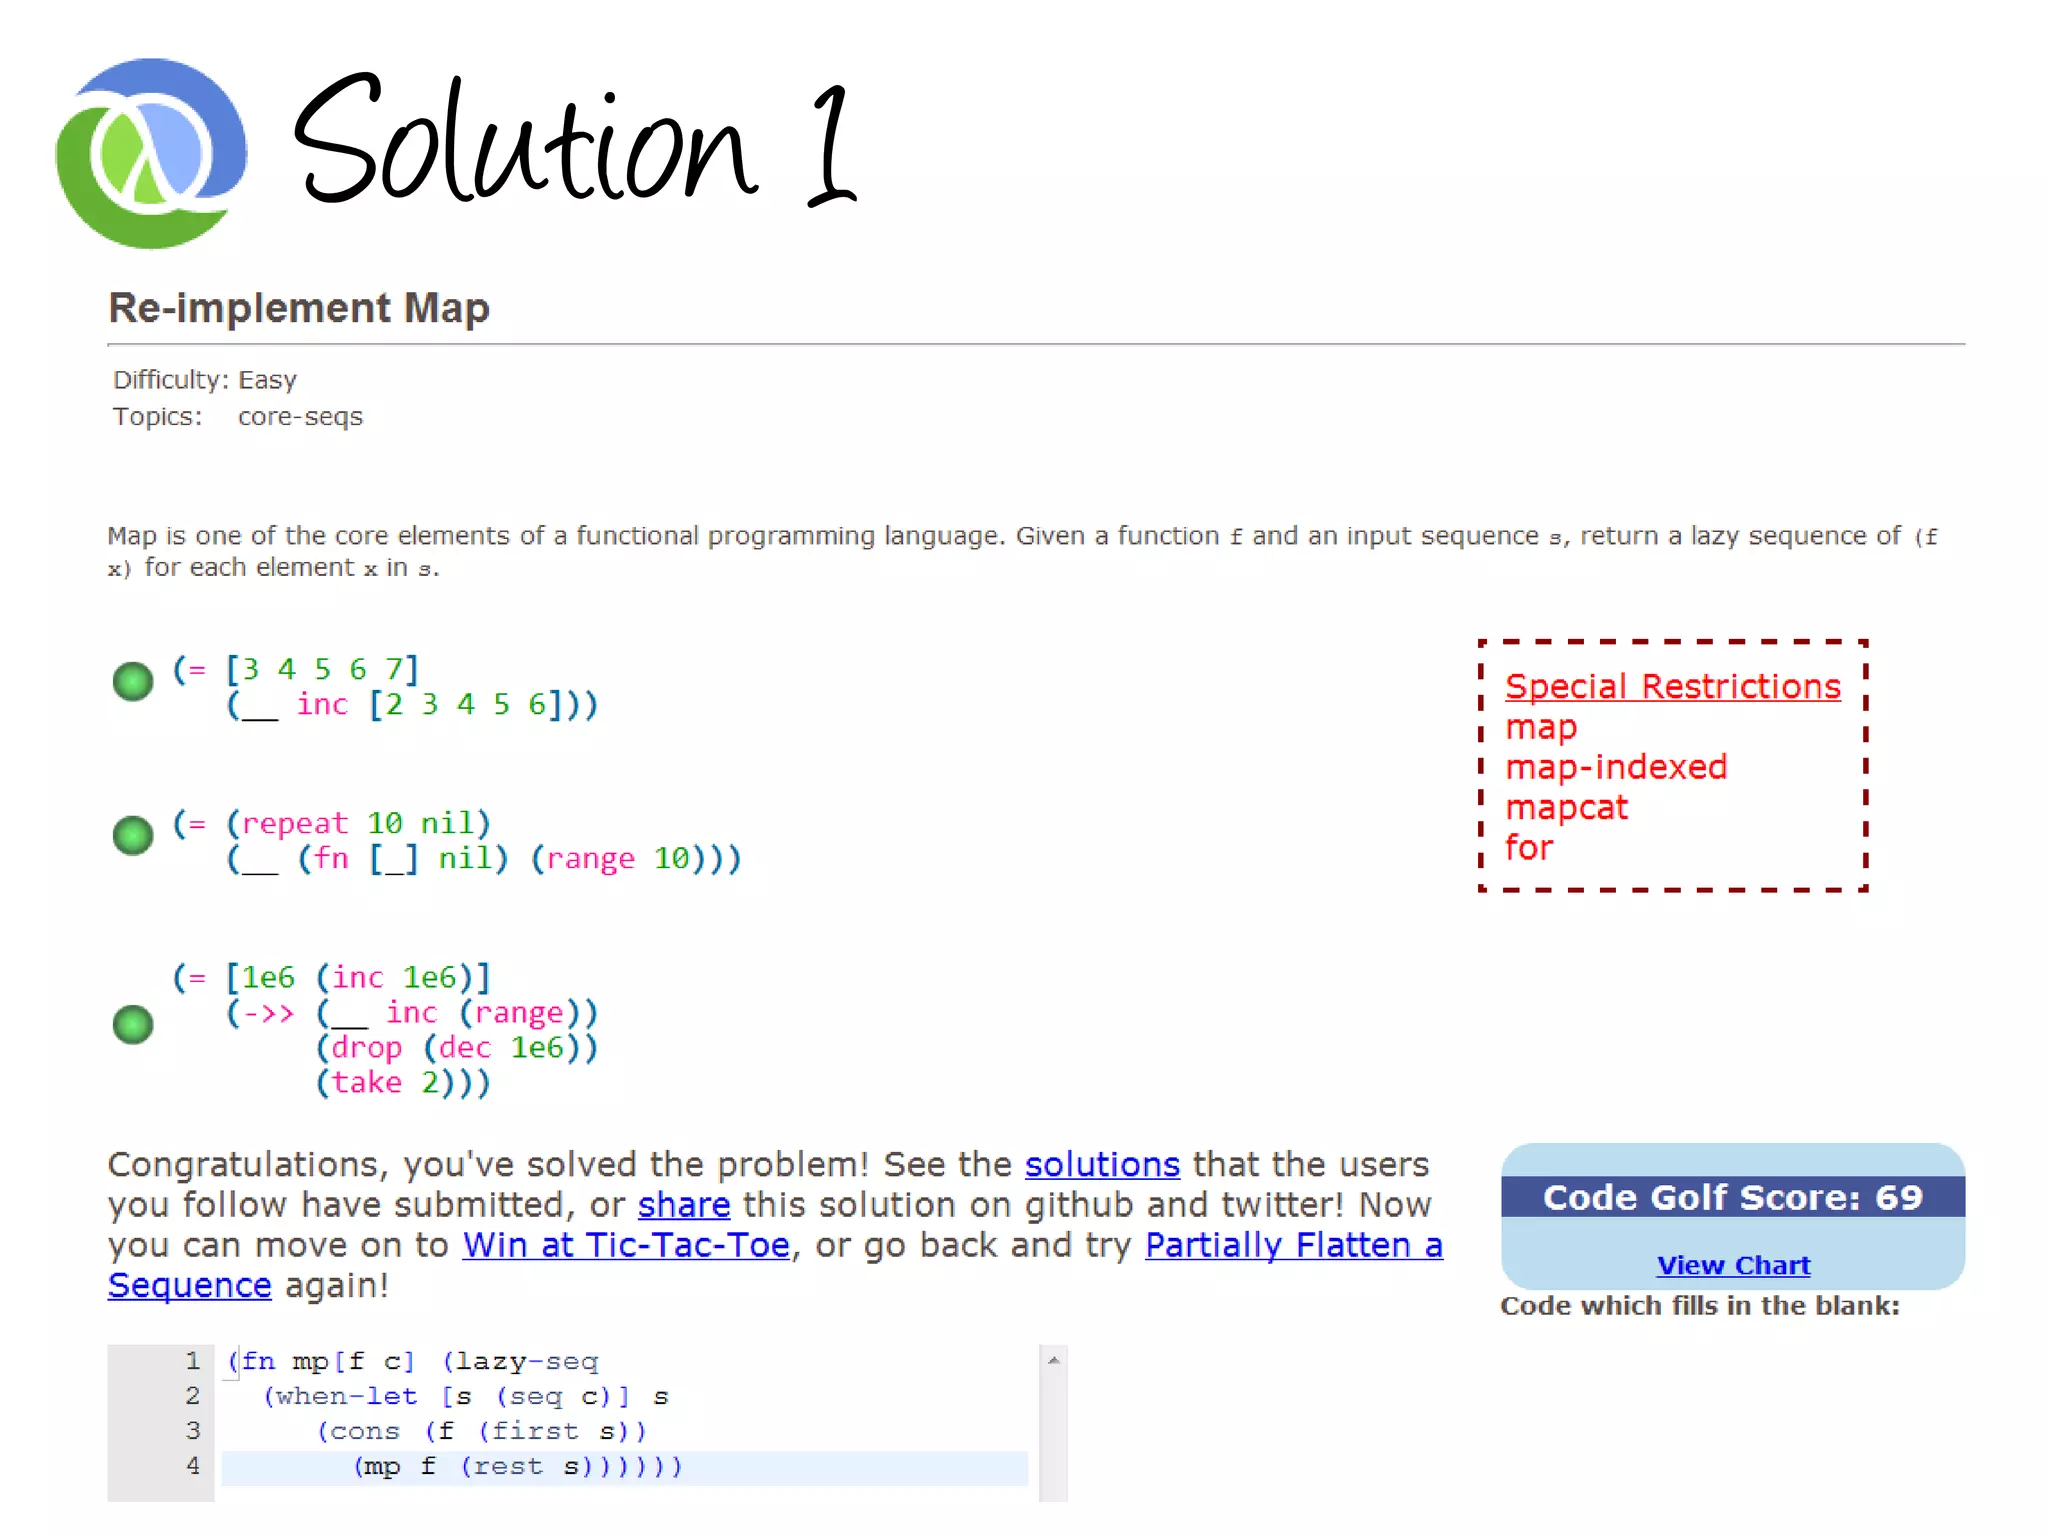Click line number 3 in editor gutter

(193, 1431)
